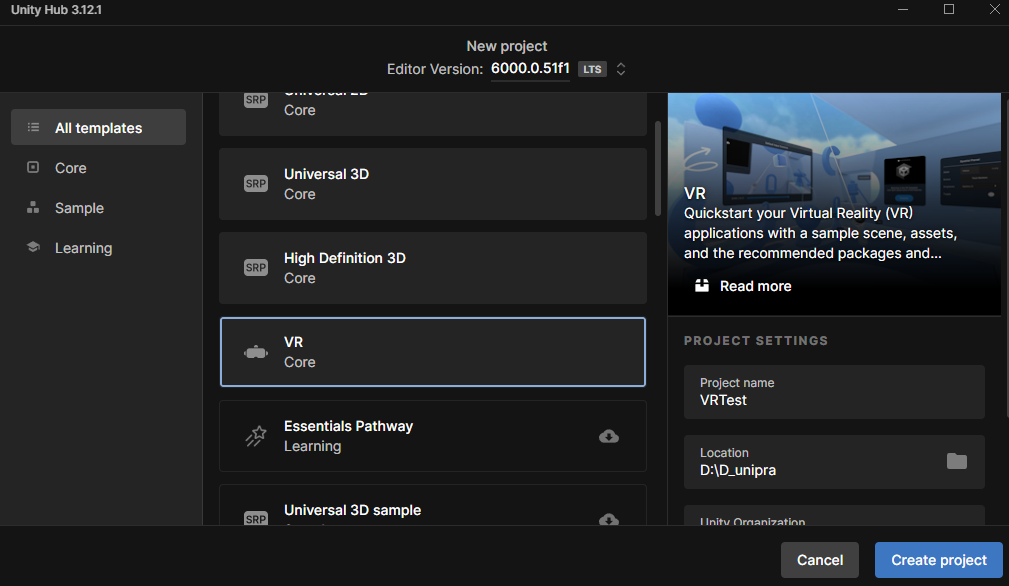Screen dimensions: 1009x586
Task: Click the Core category square icon
Action: (33, 167)
